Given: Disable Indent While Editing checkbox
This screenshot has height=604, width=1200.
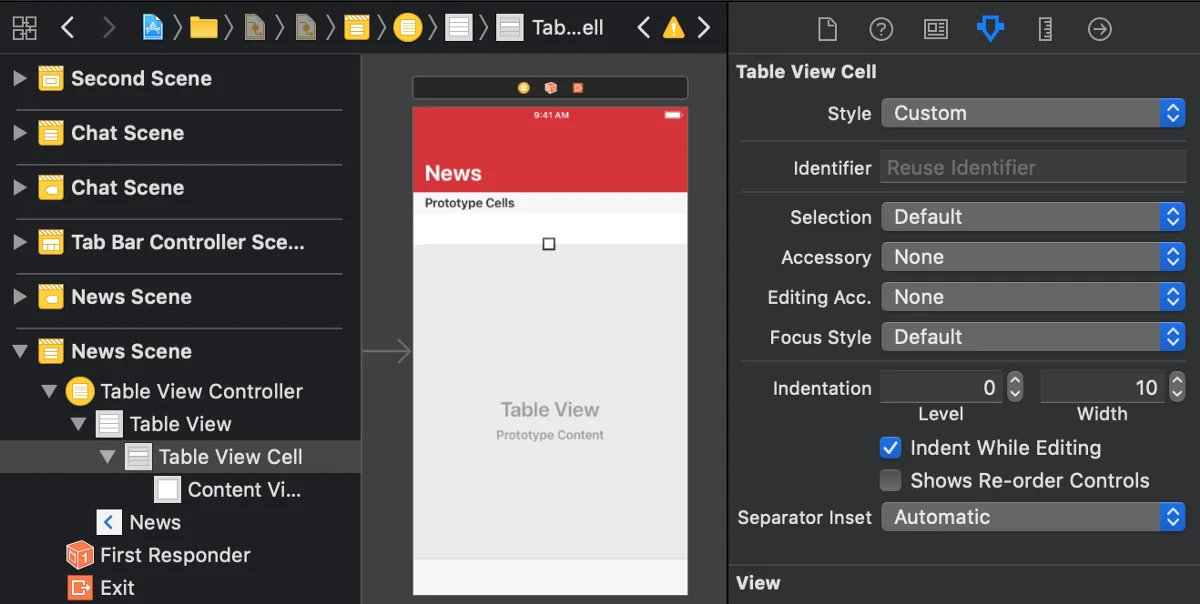Looking at the screenshot, I should [890, 448].
